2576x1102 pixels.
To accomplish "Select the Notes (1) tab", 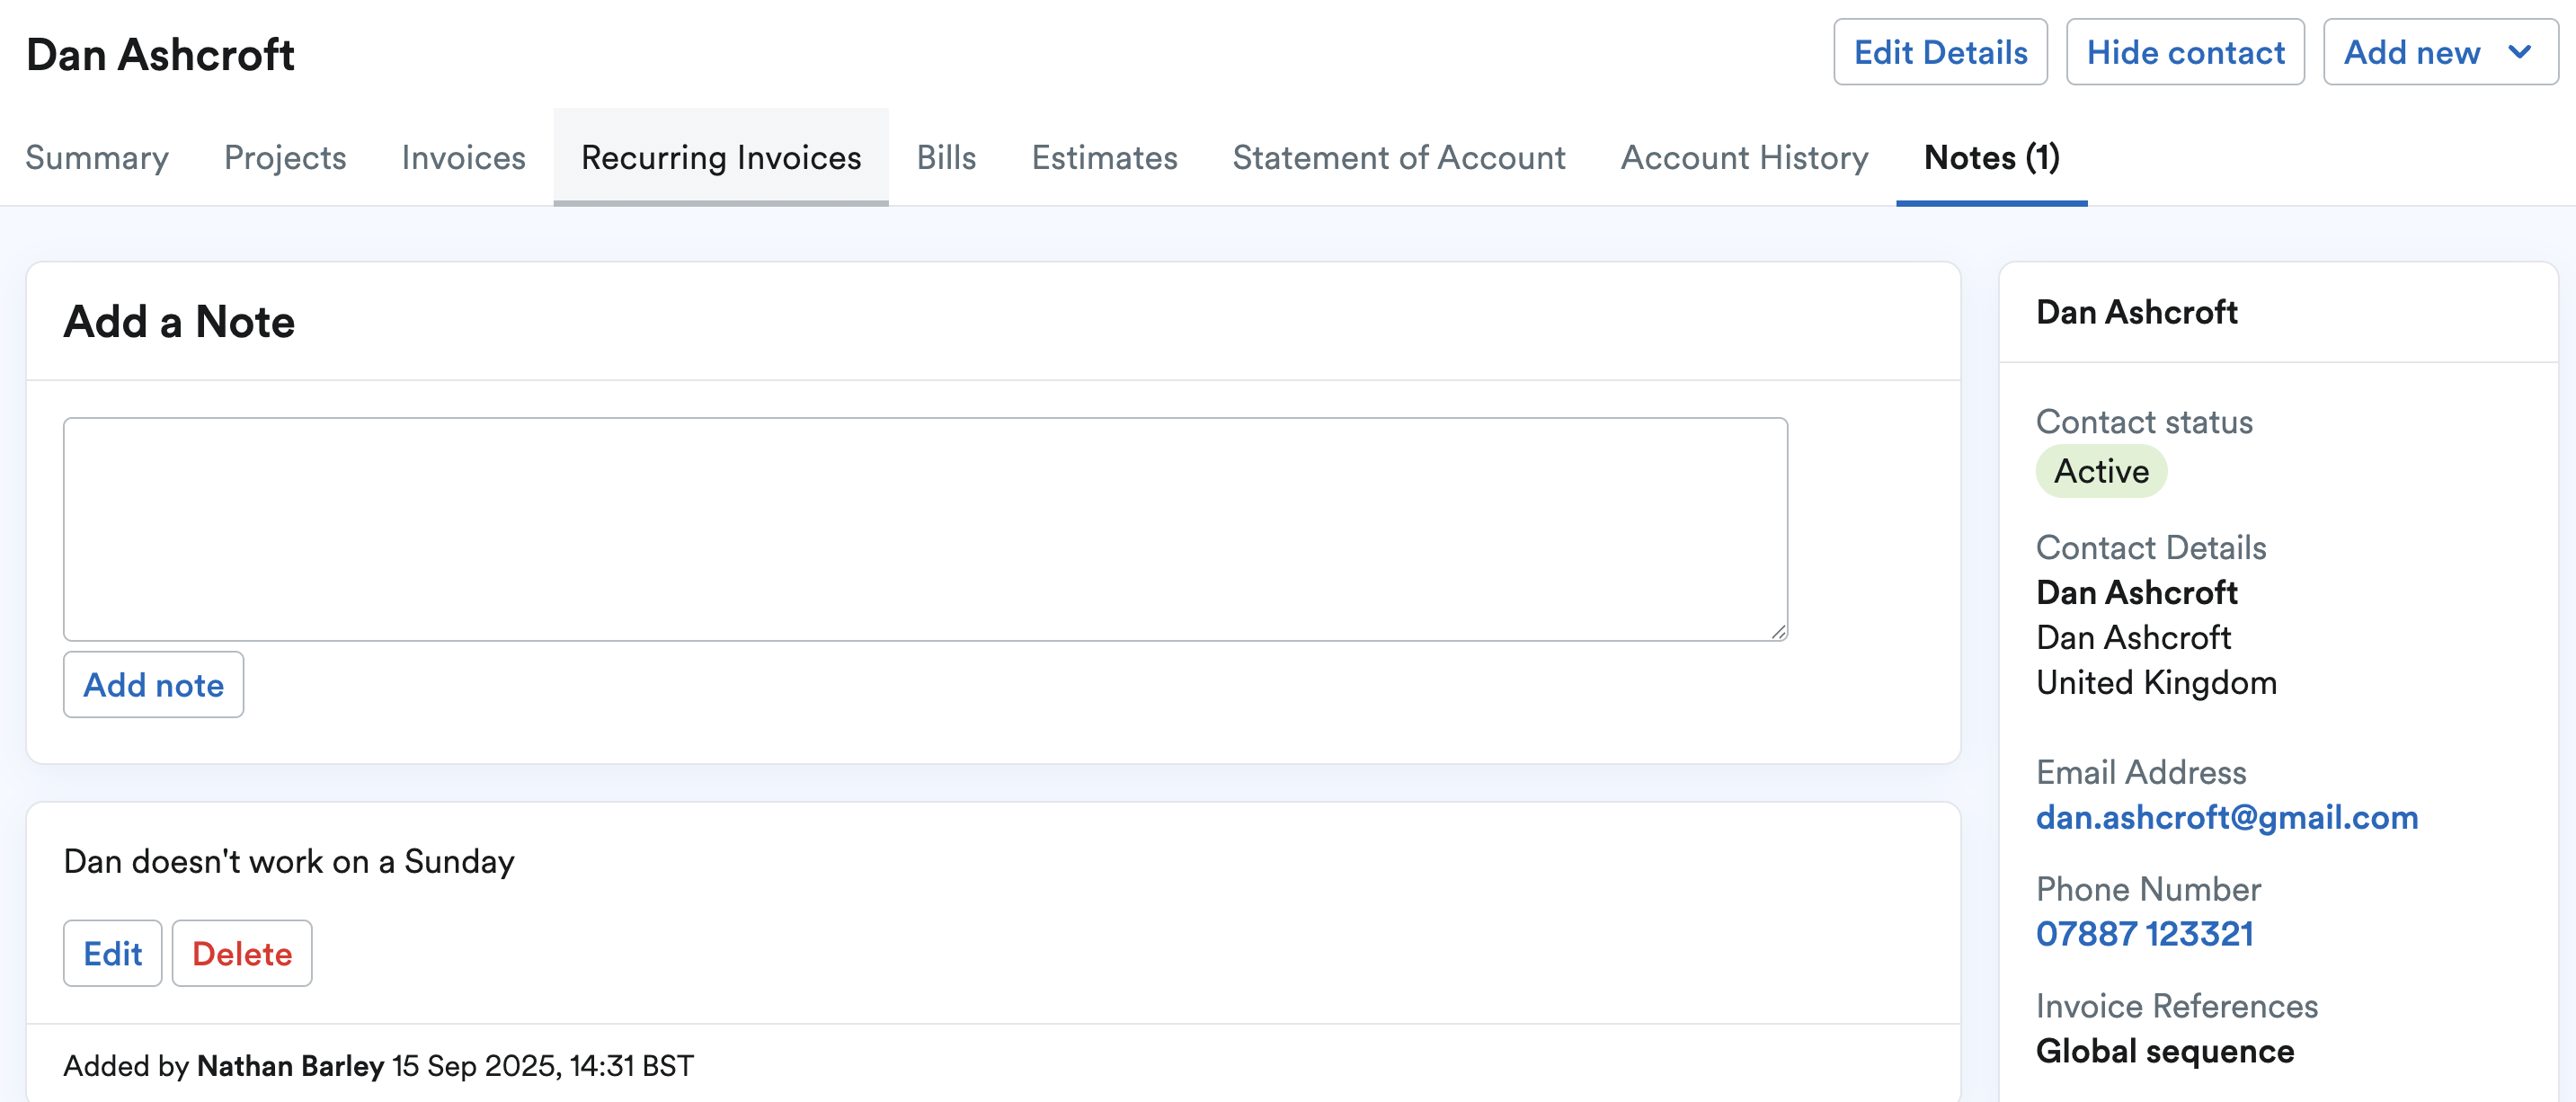I will click(x=1991, y=157).
